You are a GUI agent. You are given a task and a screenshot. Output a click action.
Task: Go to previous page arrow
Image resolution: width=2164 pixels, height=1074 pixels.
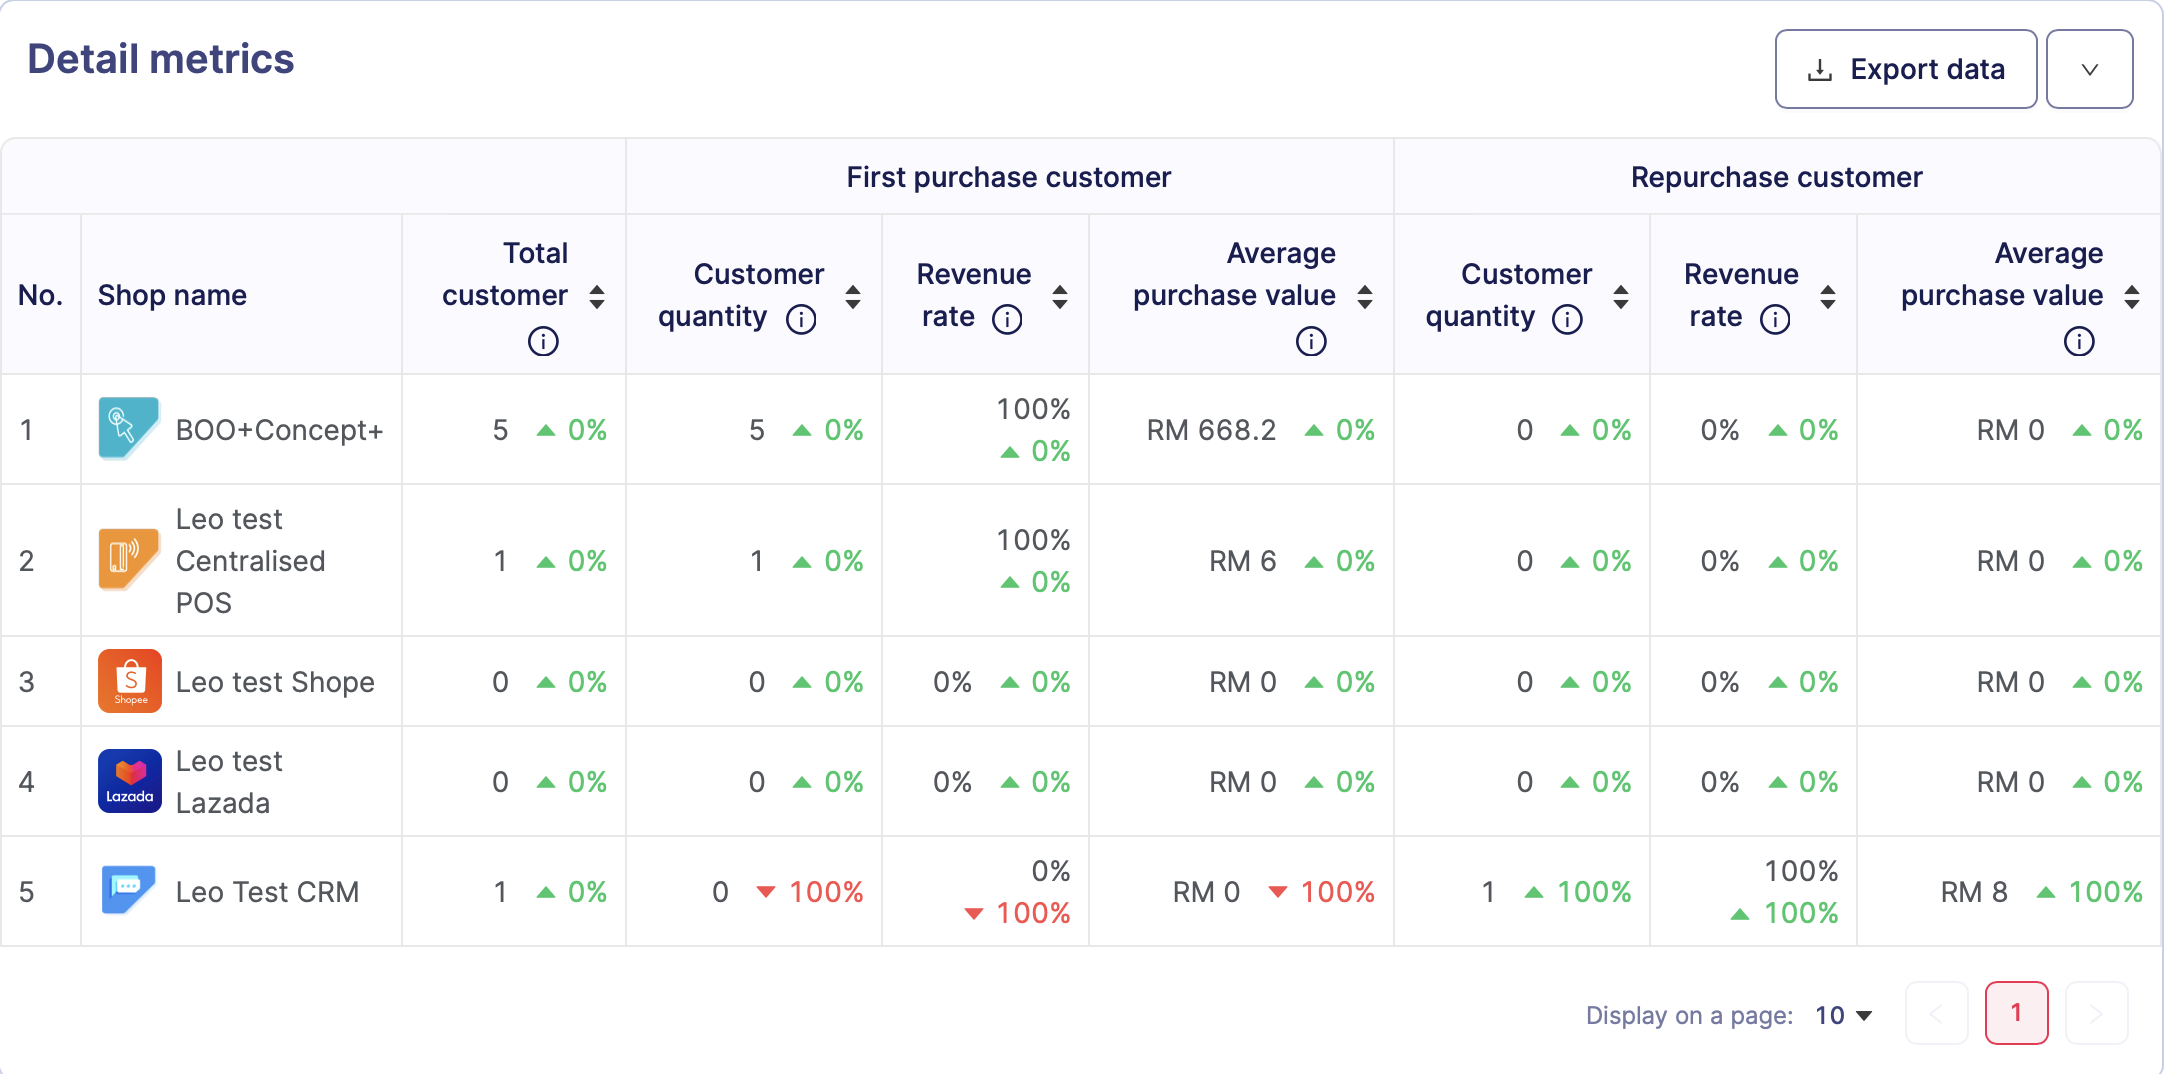coord(1936,1014)
